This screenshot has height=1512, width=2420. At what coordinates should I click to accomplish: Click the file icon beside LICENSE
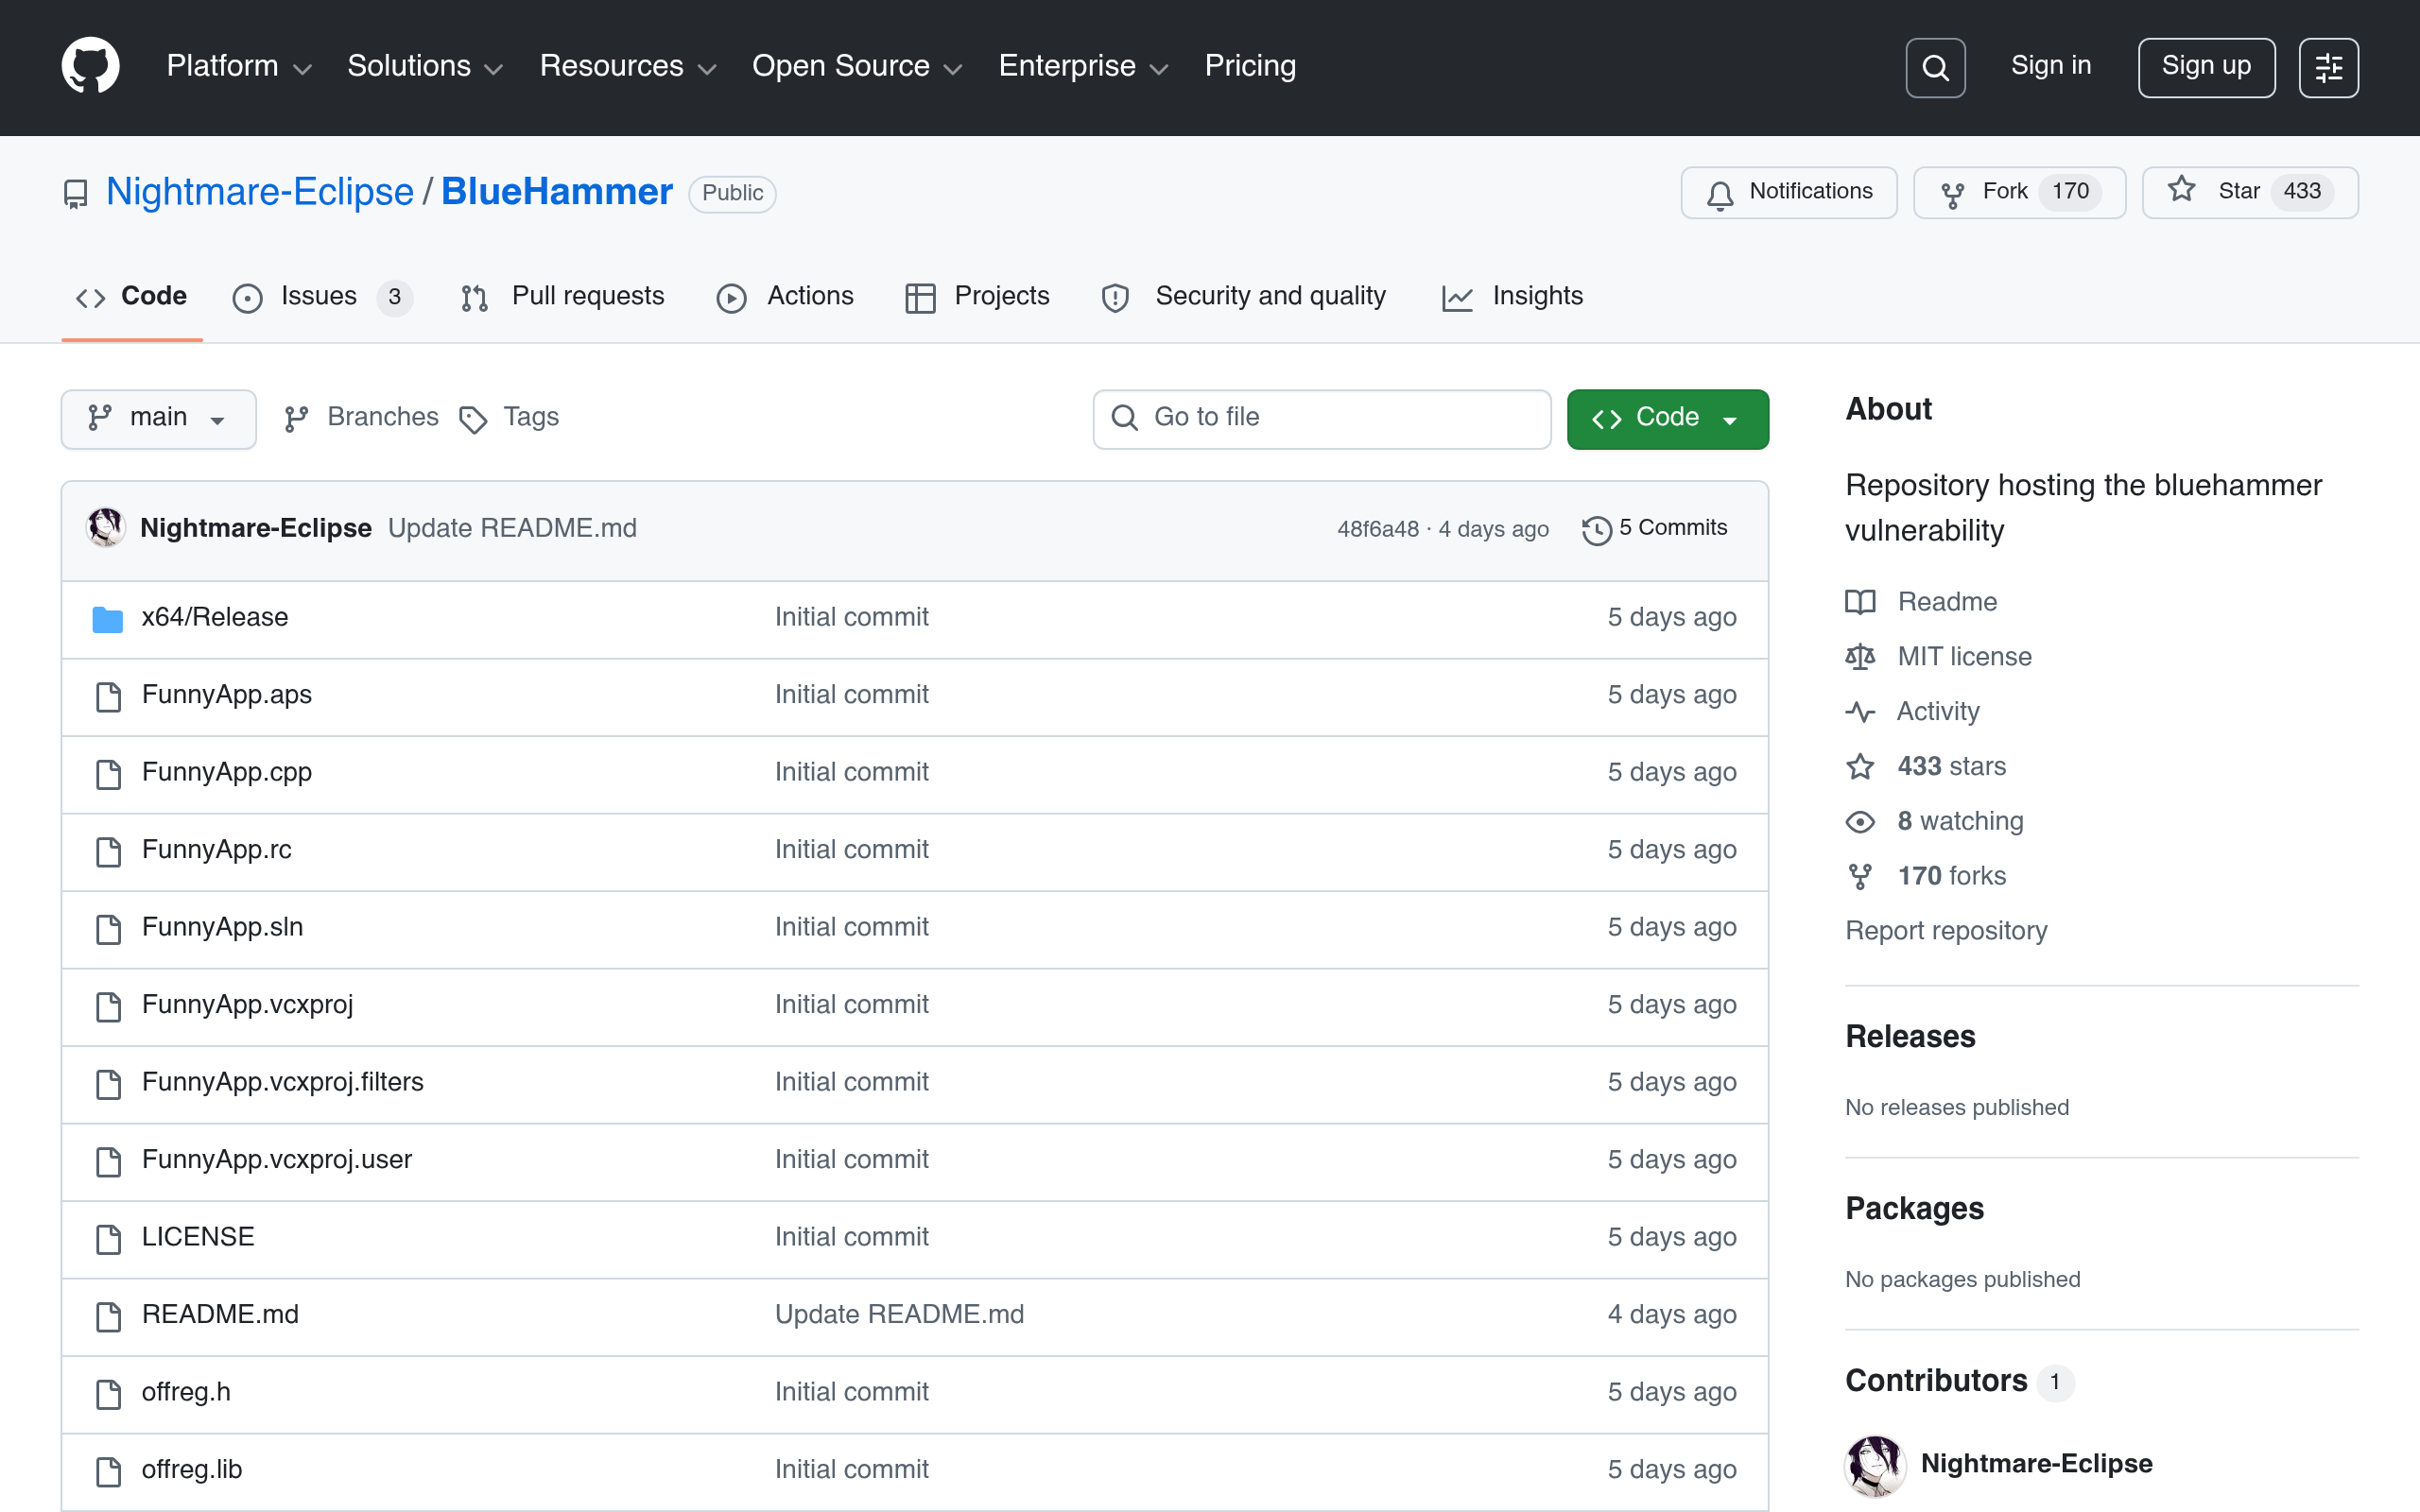(x=108, y=1238)
